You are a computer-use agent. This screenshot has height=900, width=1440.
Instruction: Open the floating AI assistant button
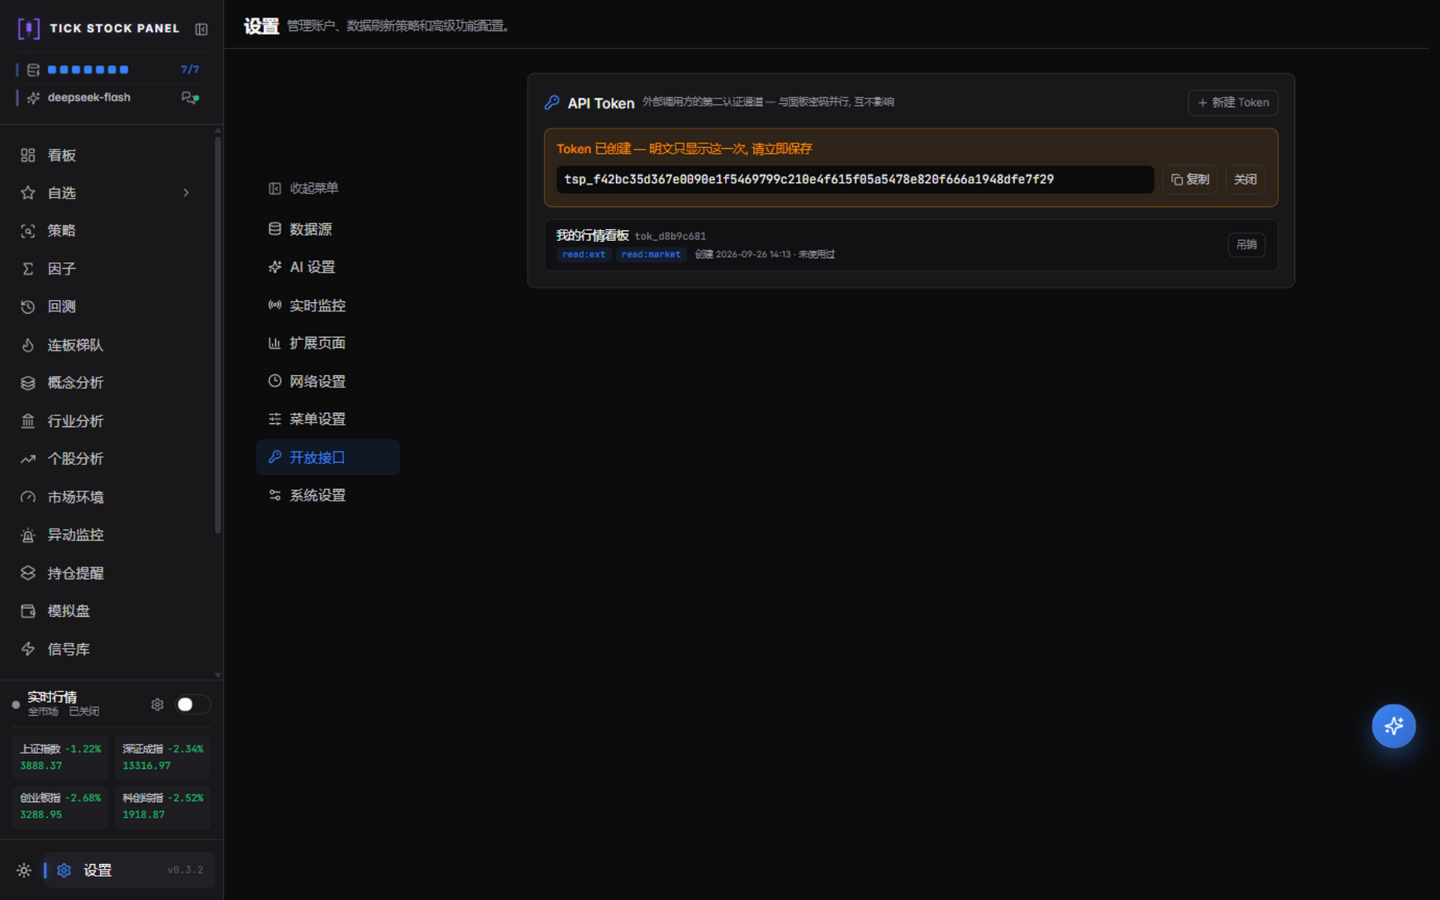tap(1394, 726)
